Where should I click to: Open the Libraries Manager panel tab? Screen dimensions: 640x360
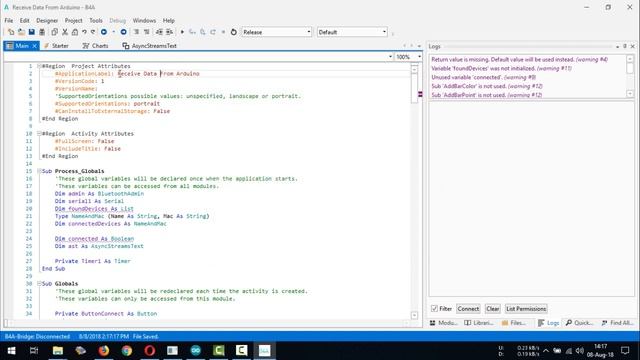click(479, 323)
